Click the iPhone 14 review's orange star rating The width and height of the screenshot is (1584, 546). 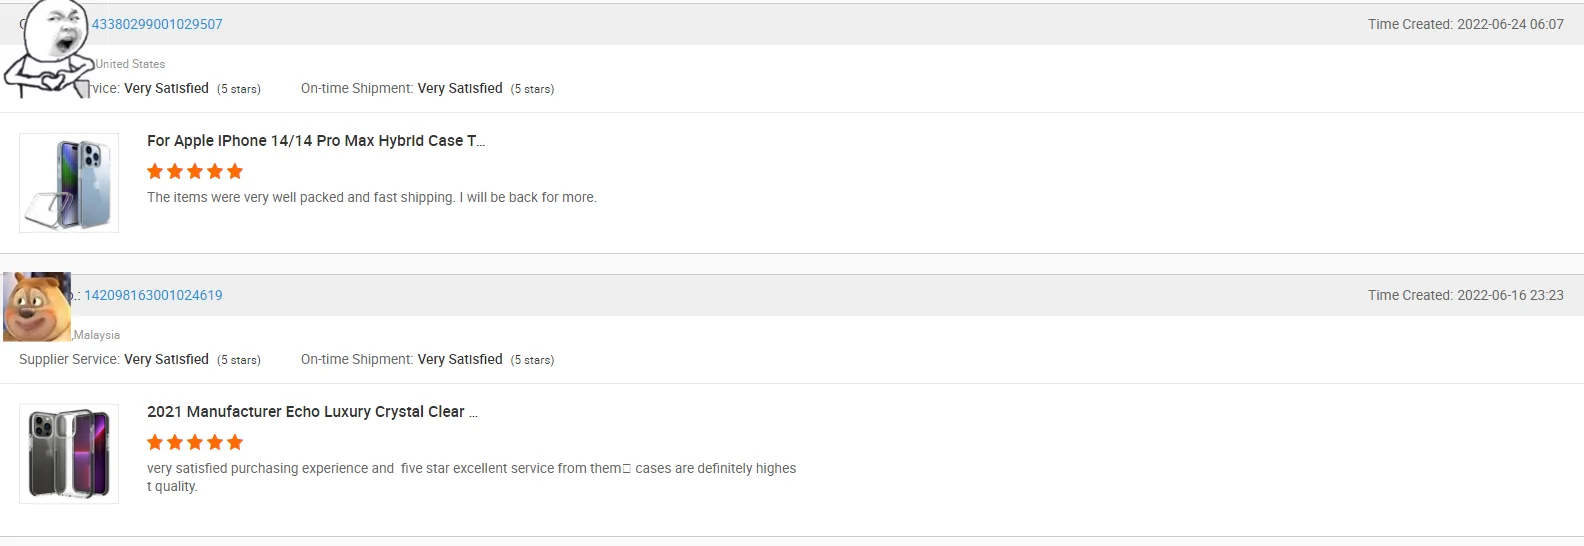tap(195, 171)
